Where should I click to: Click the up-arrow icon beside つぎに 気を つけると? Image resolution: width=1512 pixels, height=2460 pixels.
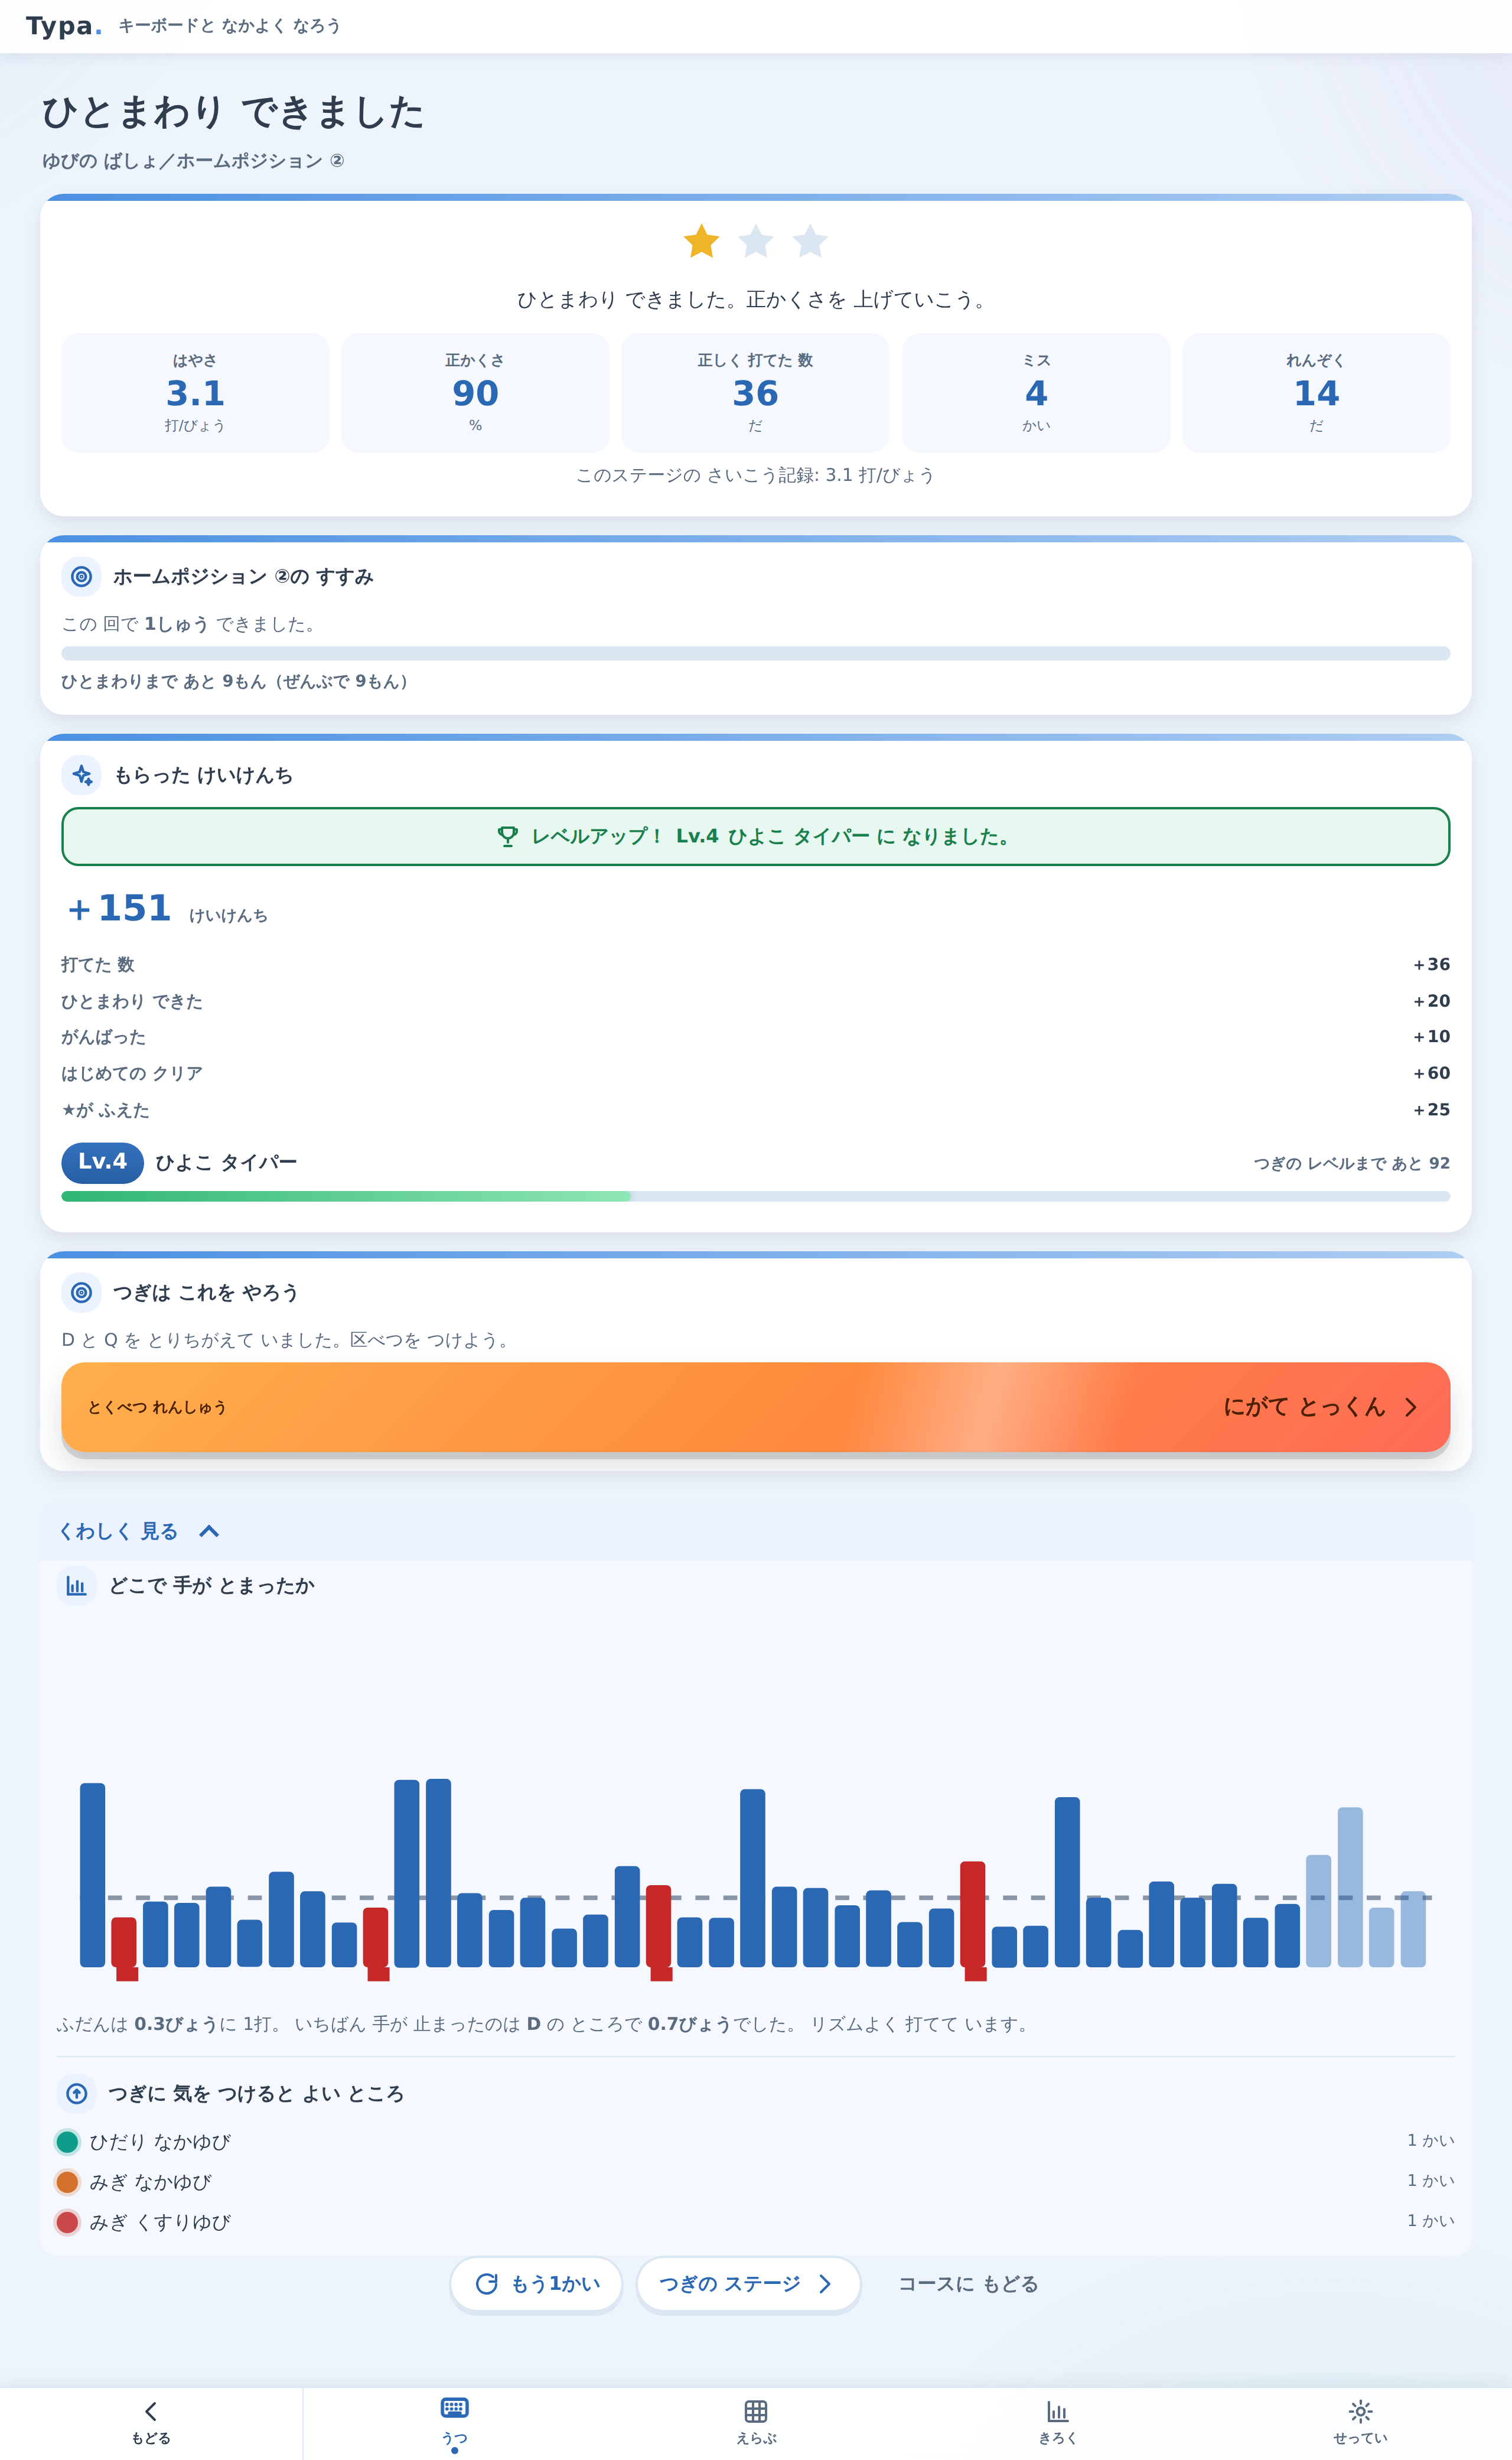pyautogui.click(x=77, y=2093)
